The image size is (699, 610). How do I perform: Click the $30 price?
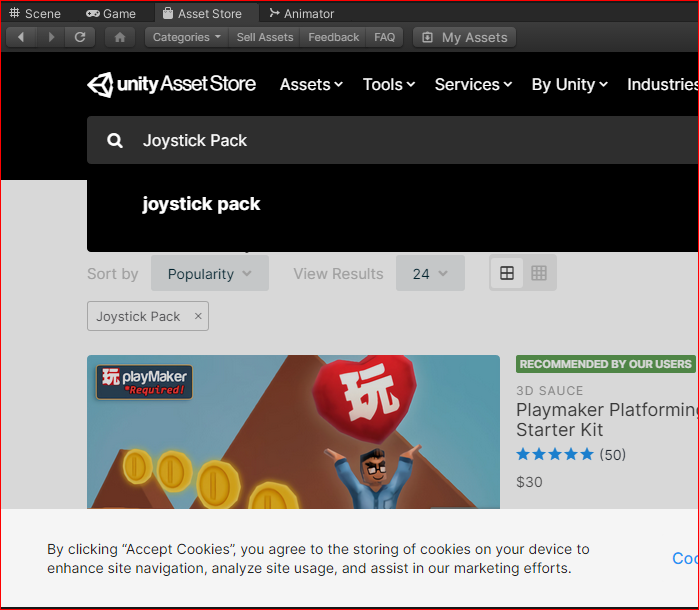pos(529,482)
